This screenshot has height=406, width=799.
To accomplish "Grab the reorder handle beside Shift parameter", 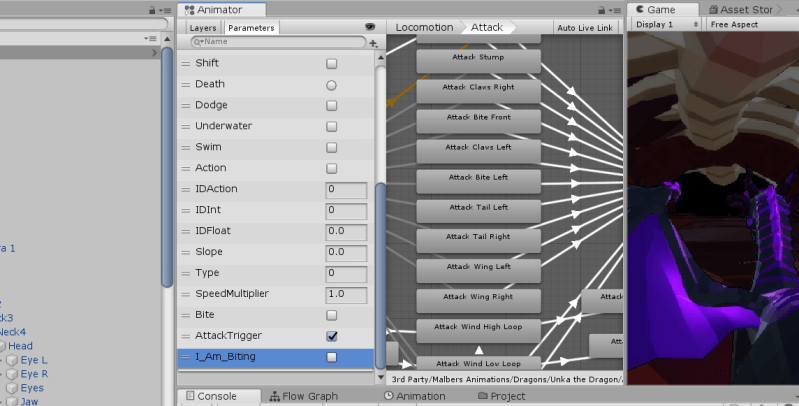I will [185, 64].
